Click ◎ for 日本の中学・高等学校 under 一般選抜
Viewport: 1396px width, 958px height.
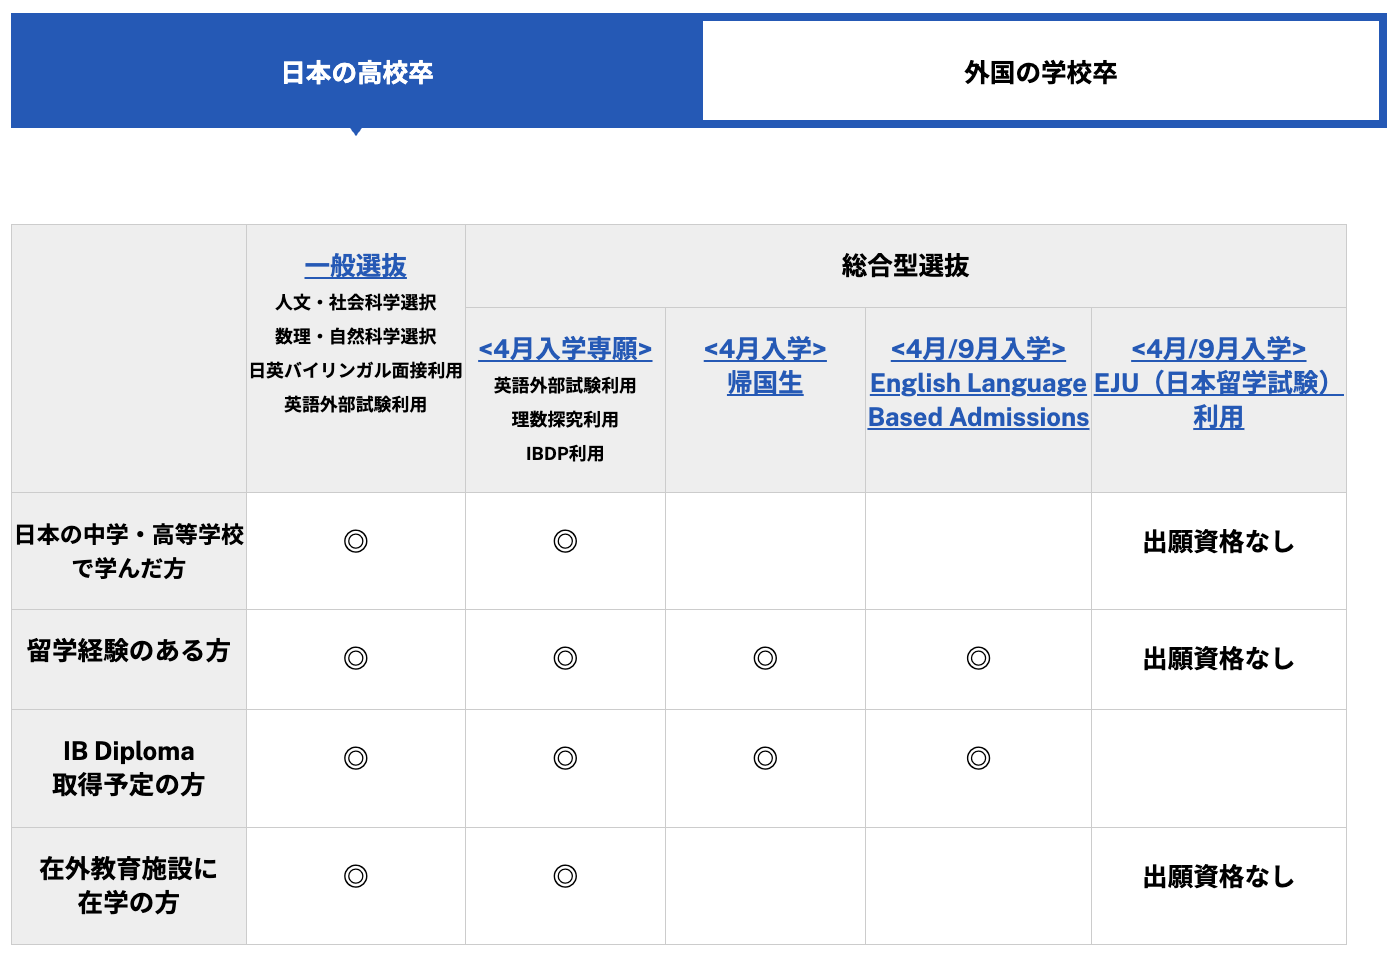coord(356,541)
